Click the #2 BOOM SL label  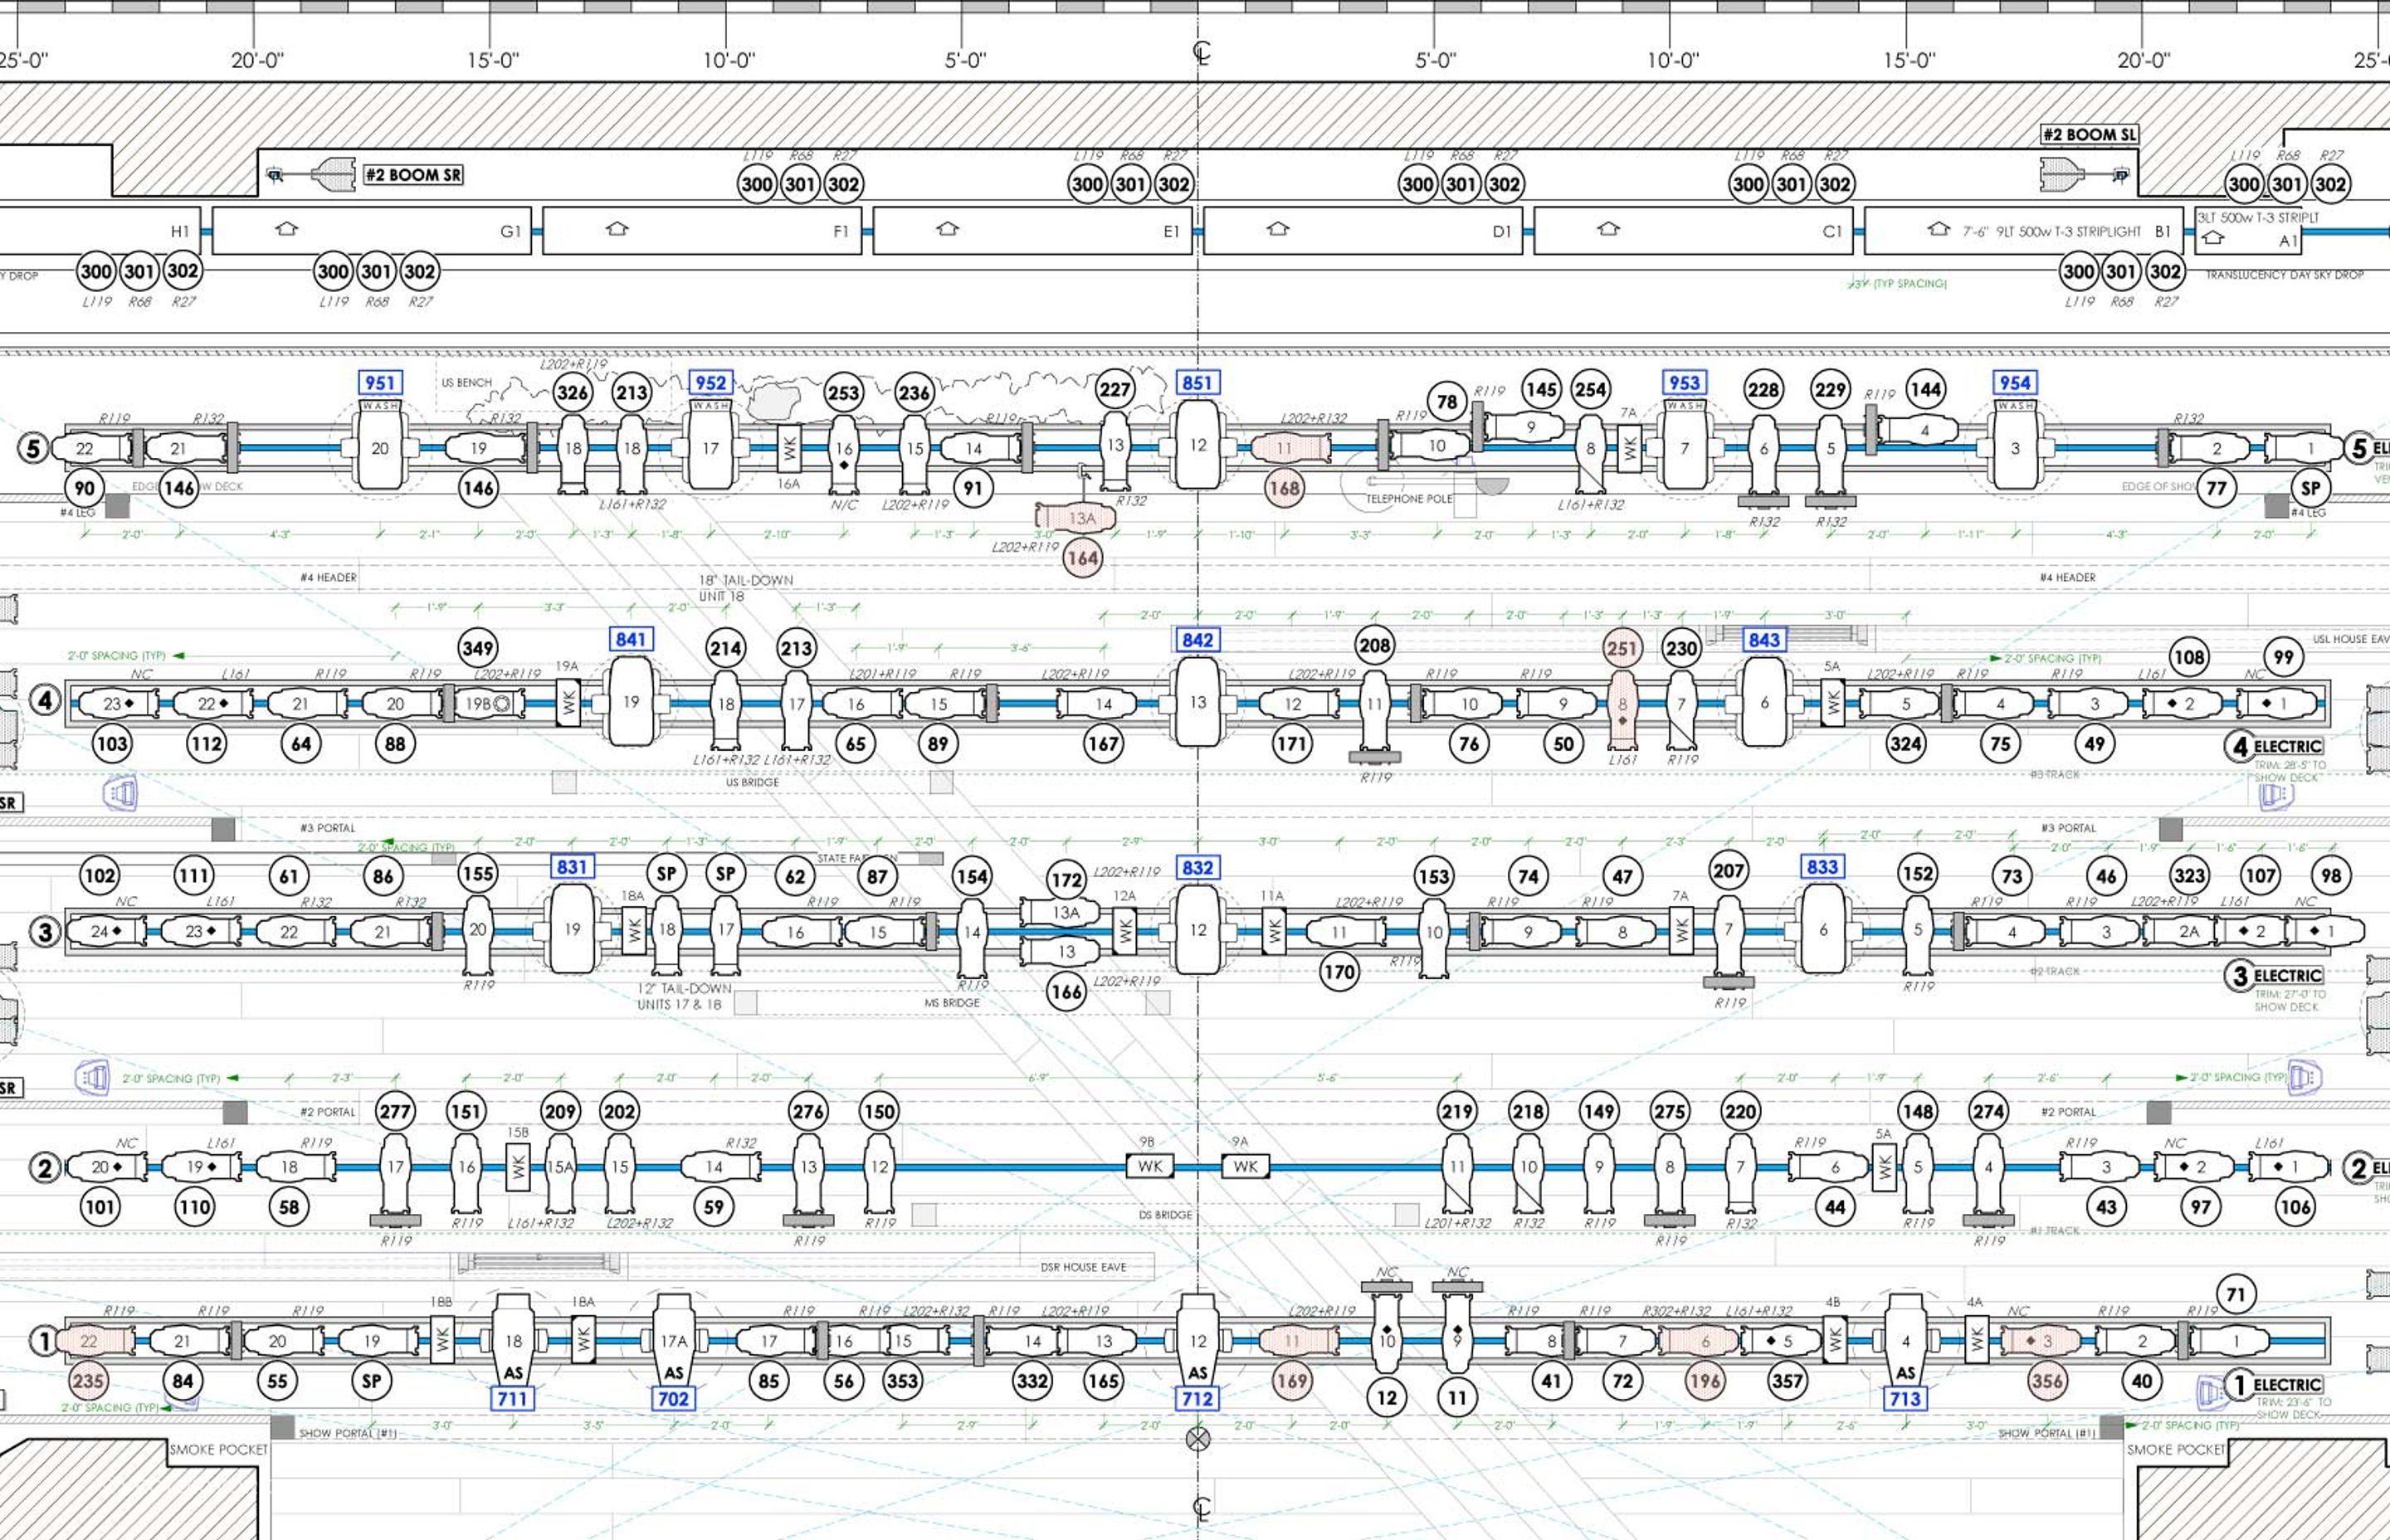(2088, 135)
